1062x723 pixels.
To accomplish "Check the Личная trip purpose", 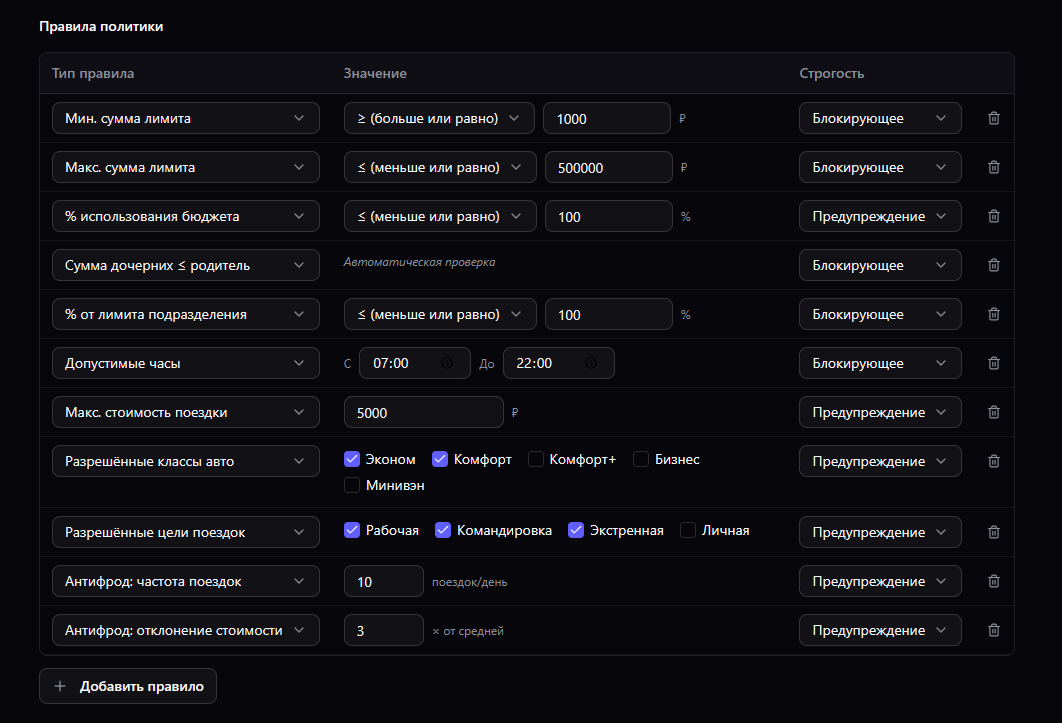I will (x=688, y=530).
